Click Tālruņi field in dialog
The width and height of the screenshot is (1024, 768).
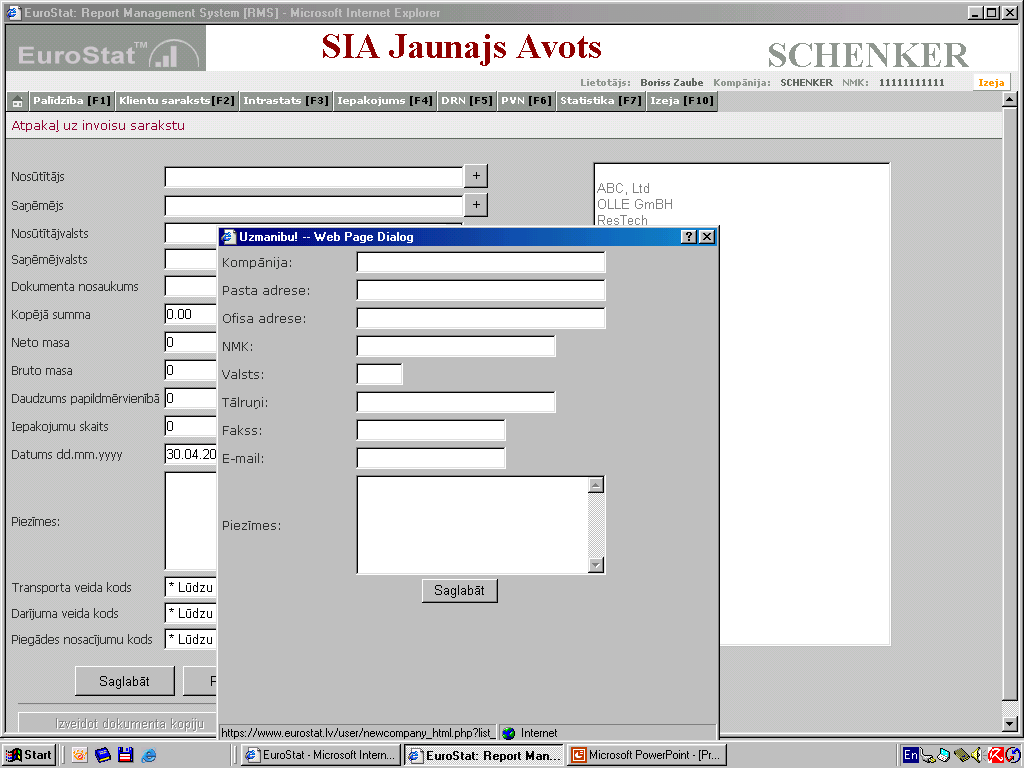pos(456,402)
